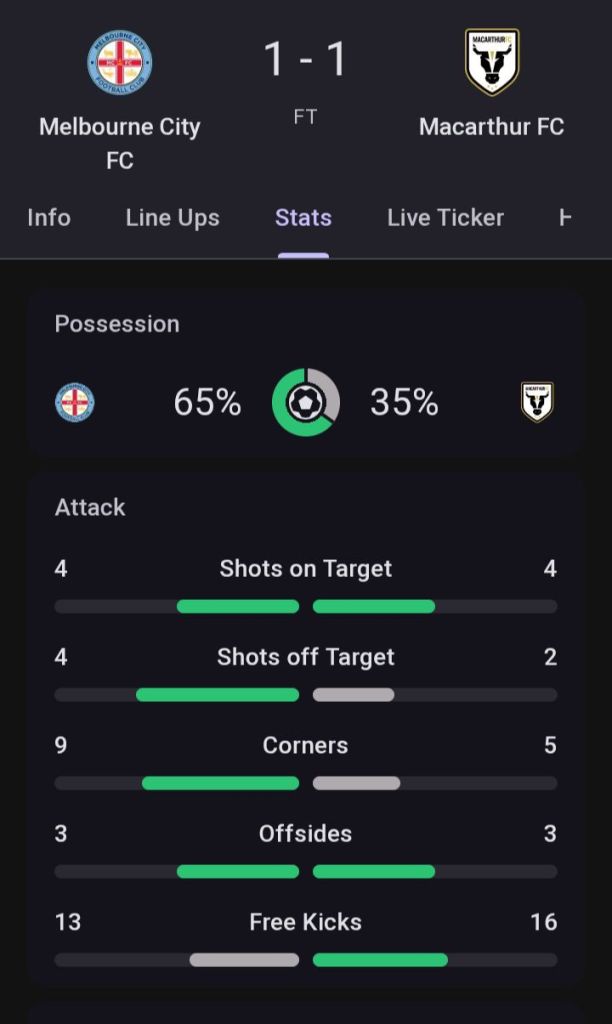612x1024 pixels.
Task: Open the Live Ticker tab
Action: point(445,218)
